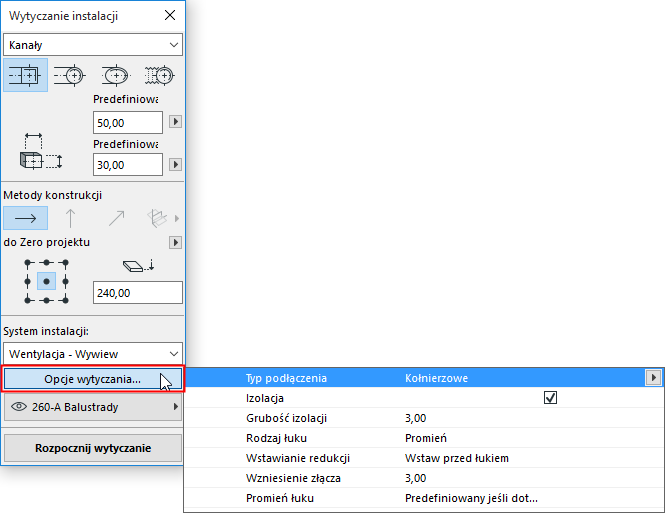
Task: Click Rozpocznij wytyczanie button
Action: coord(93,448)
